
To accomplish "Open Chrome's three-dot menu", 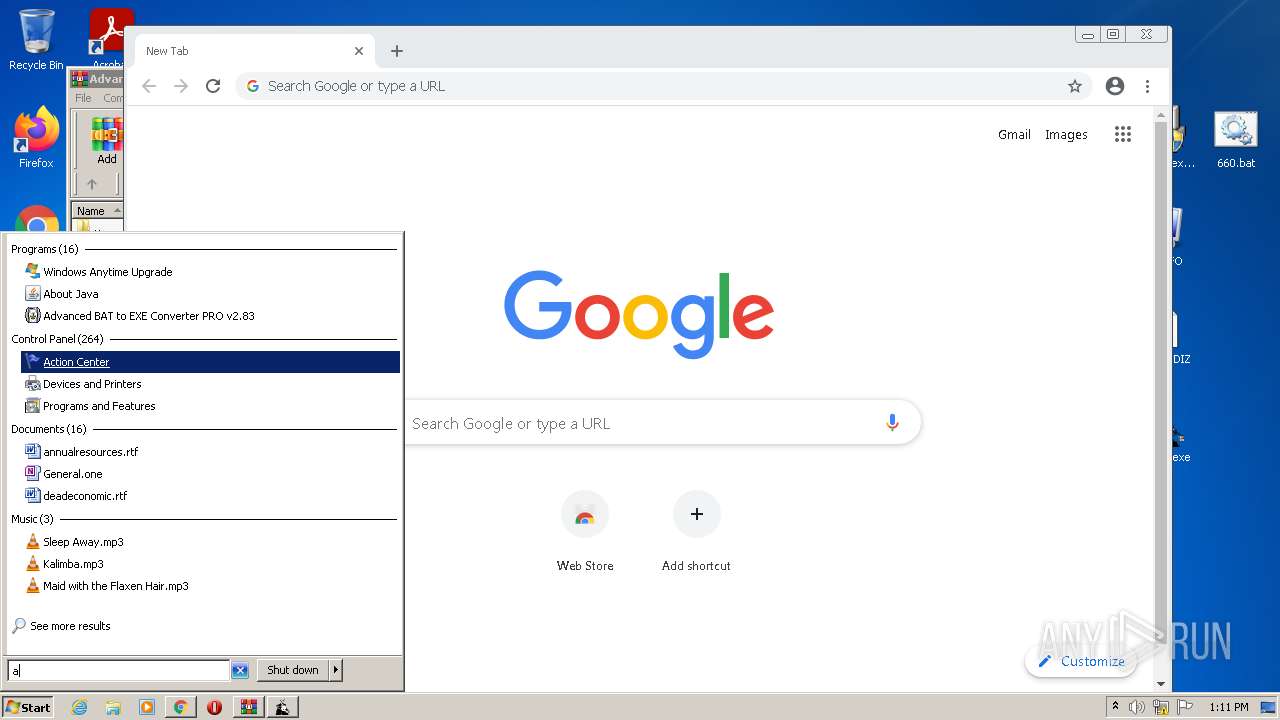I will pos(1147,86).
